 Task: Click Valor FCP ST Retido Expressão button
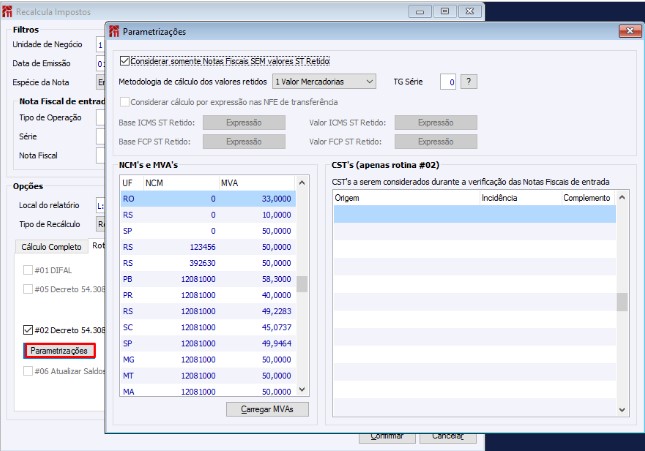[x=436, y=142]
